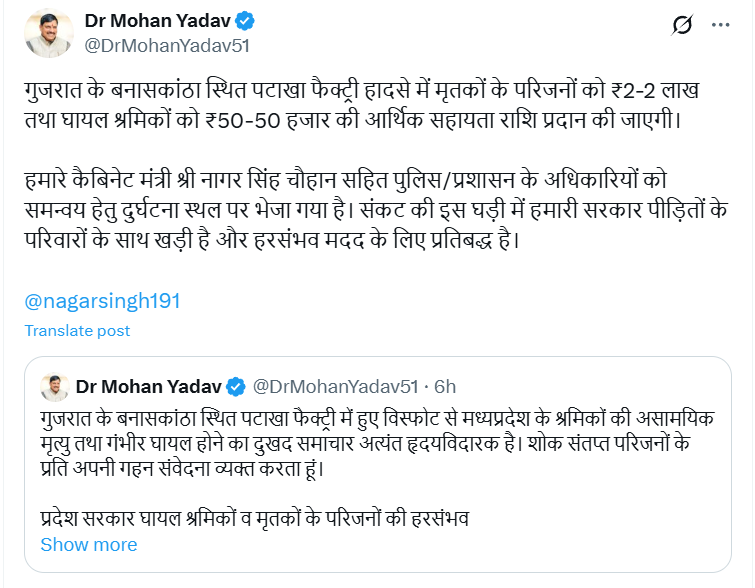Click quoted post line starting with प्रदेश सरकार

point(255,519)
